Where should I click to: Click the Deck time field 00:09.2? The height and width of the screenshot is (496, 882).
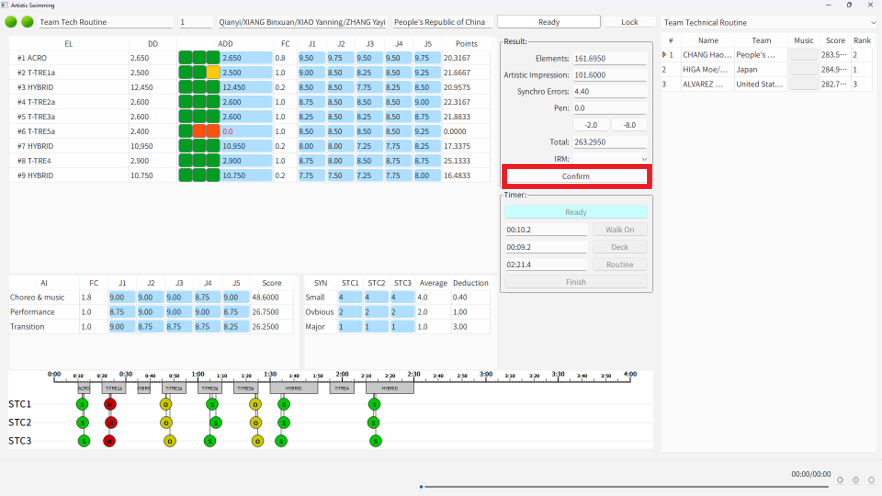[546, 247]
